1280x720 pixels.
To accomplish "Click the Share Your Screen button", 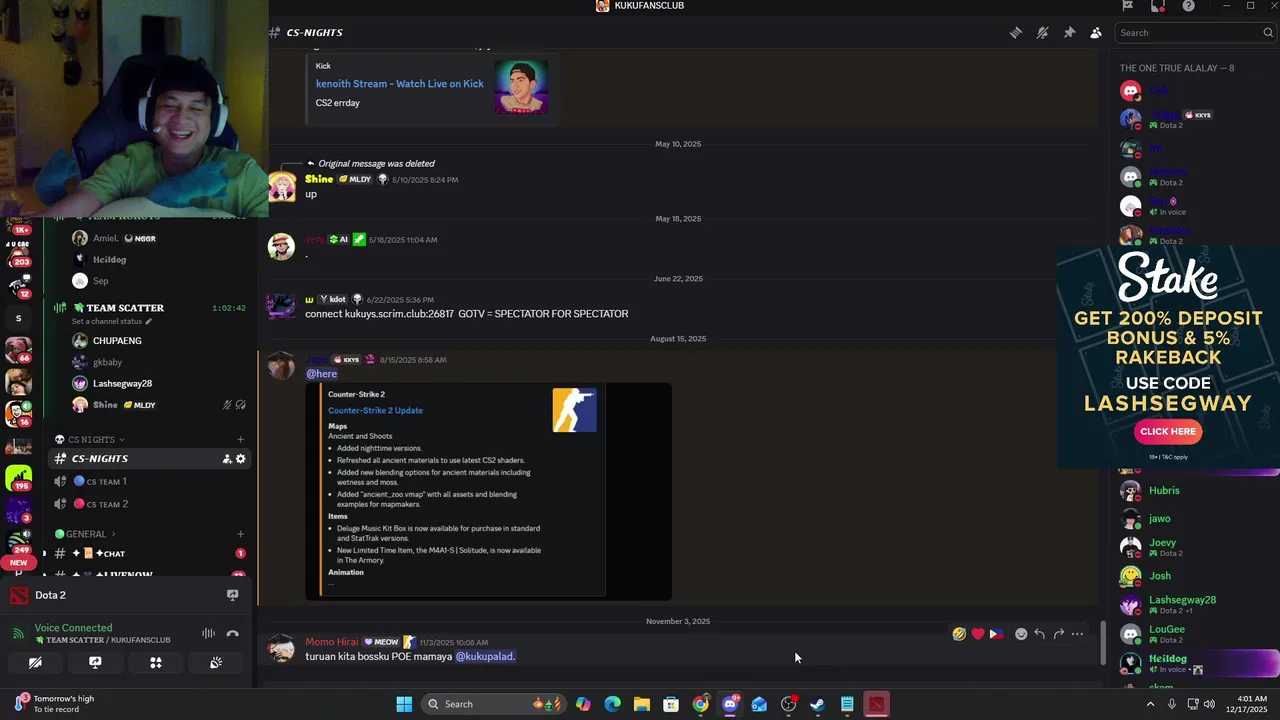I will 95,663.
